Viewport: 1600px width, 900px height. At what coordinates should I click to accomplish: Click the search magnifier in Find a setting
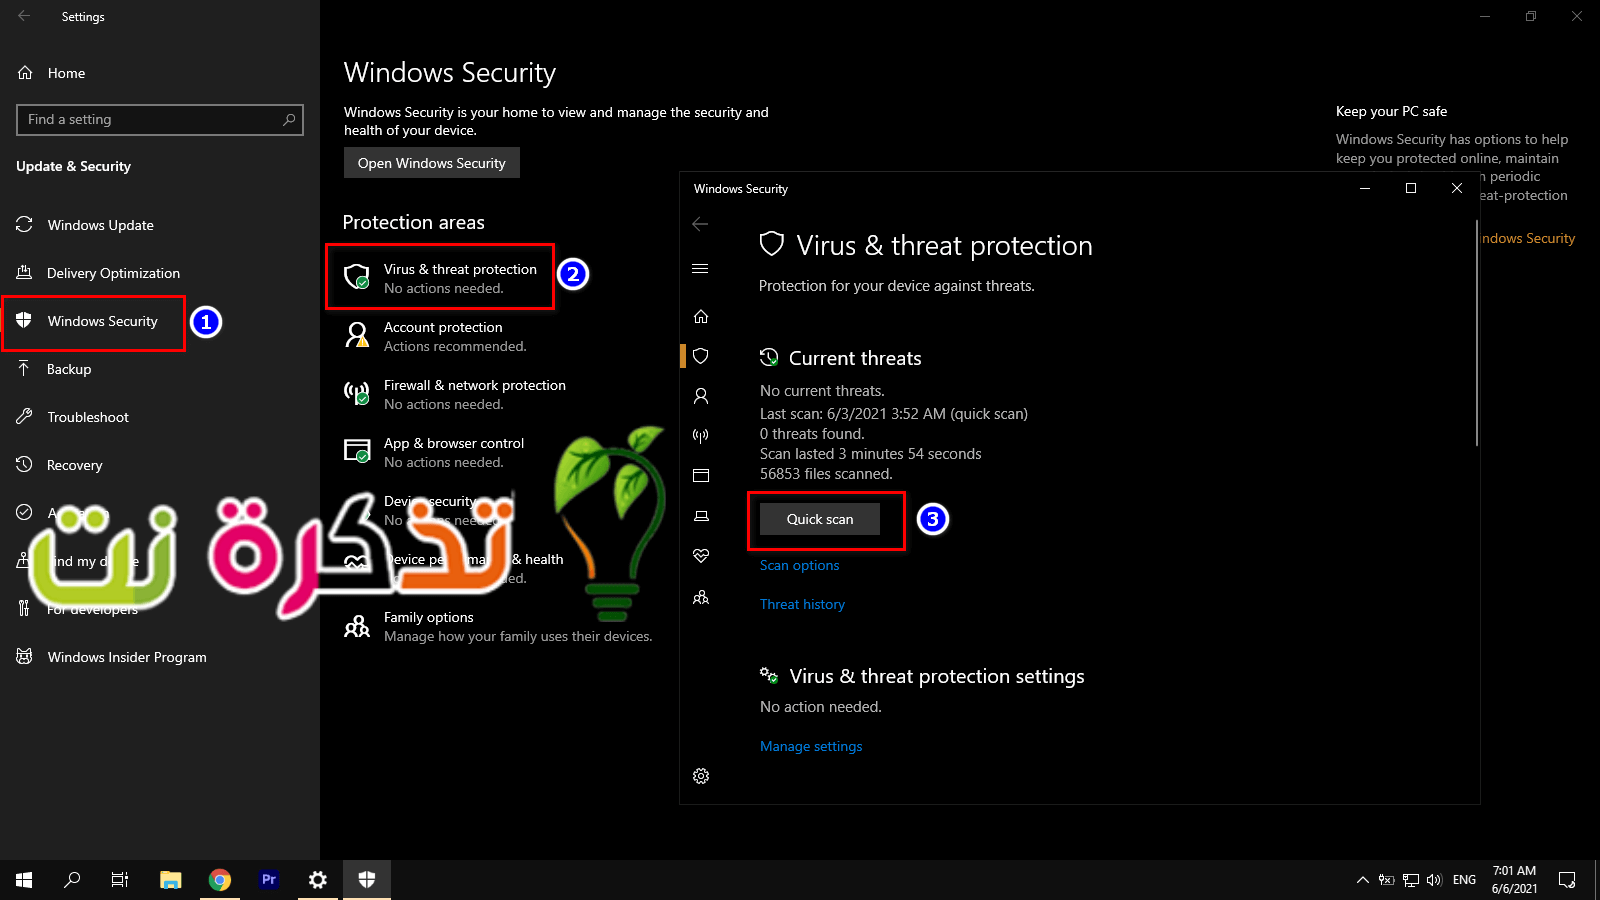click(289, 120)
